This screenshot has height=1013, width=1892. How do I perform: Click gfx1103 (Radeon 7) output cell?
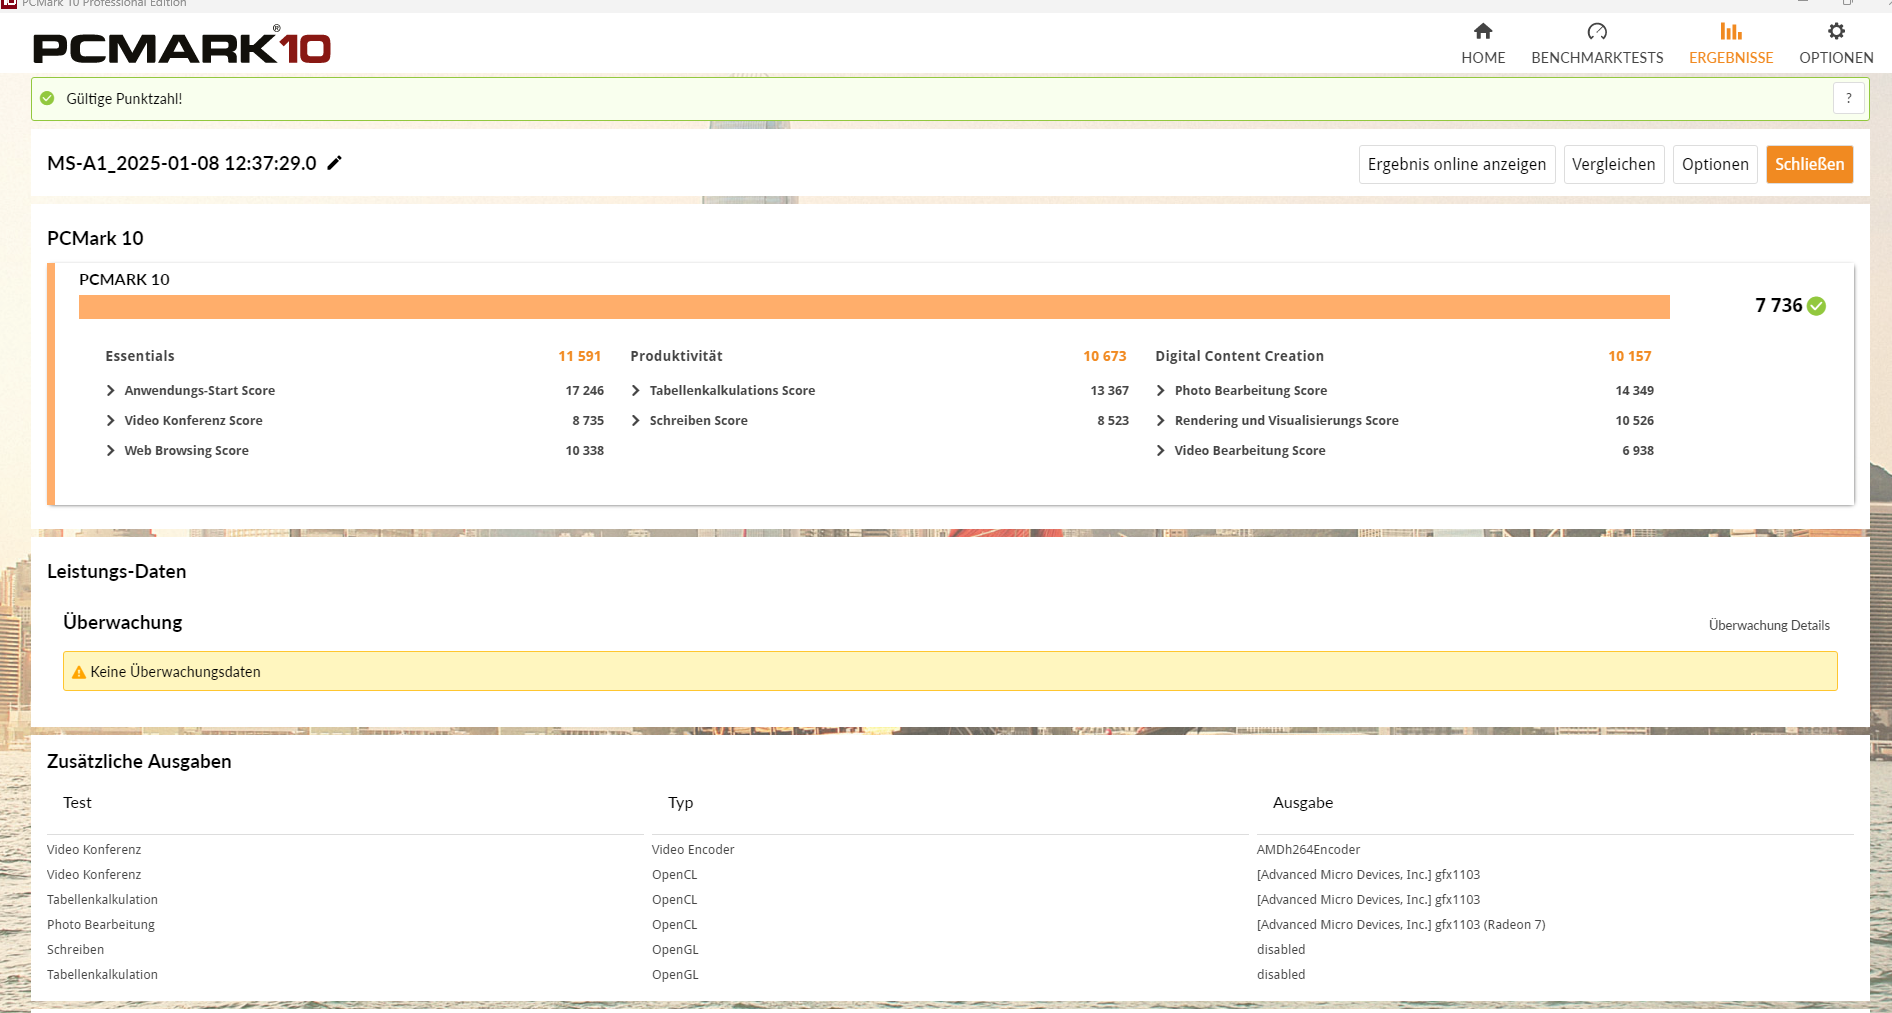pos(1401,925)
